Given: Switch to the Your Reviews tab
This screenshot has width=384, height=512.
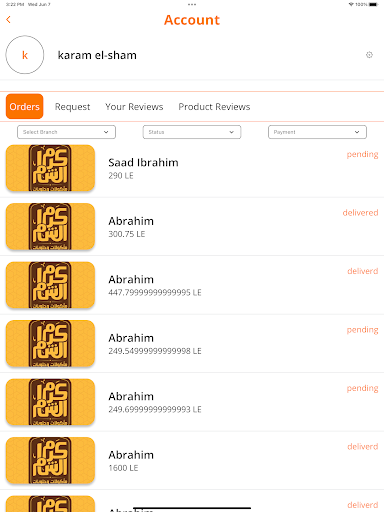Looking at the screenshot, I should pos(134,107).
